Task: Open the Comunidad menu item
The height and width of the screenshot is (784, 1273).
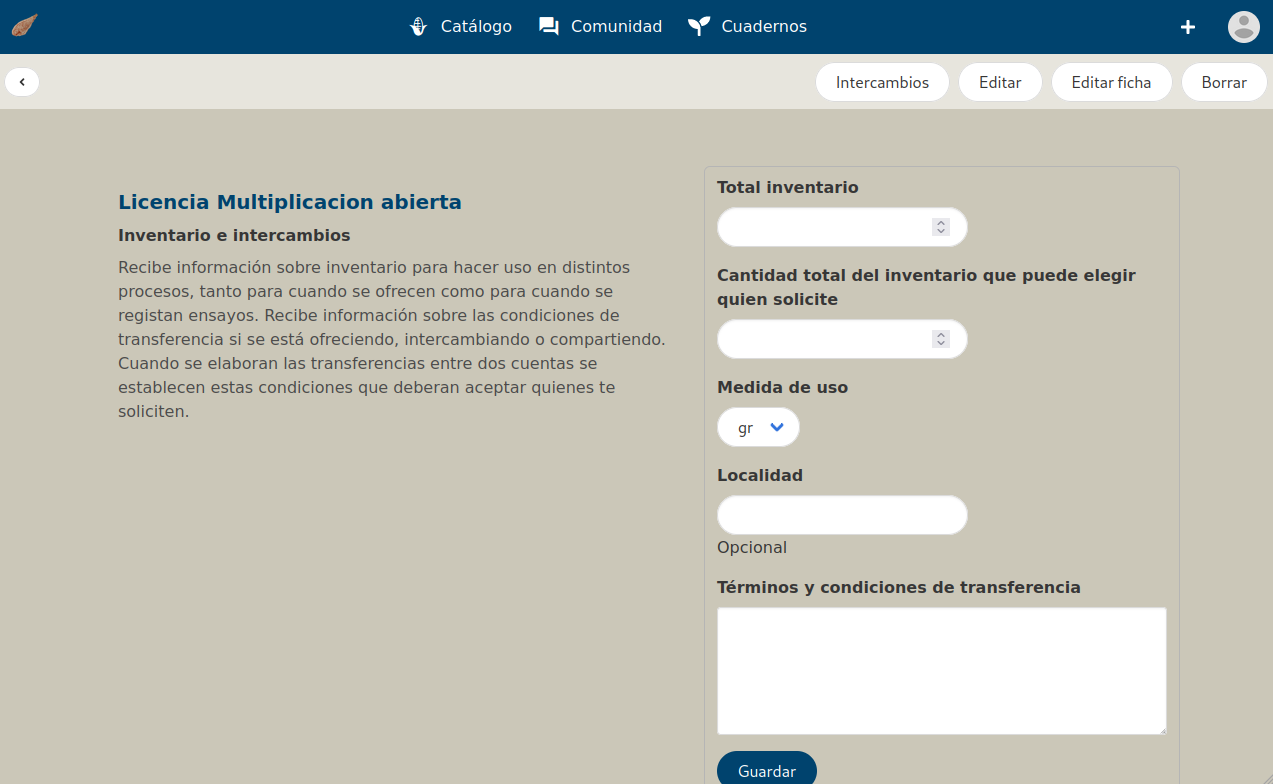Action: pos(600,27)
